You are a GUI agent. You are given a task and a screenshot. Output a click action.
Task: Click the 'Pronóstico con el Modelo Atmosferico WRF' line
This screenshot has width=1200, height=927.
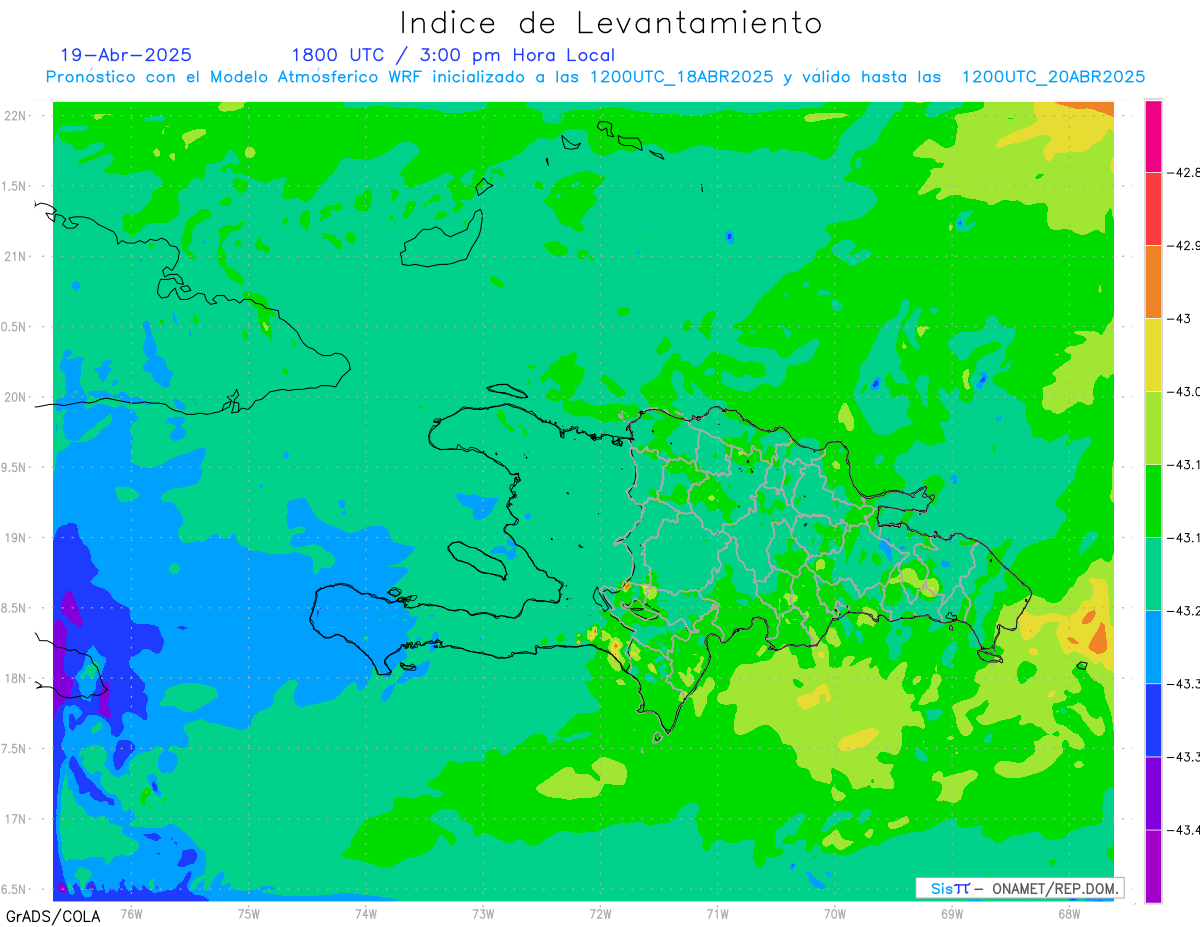click(595, 77)
